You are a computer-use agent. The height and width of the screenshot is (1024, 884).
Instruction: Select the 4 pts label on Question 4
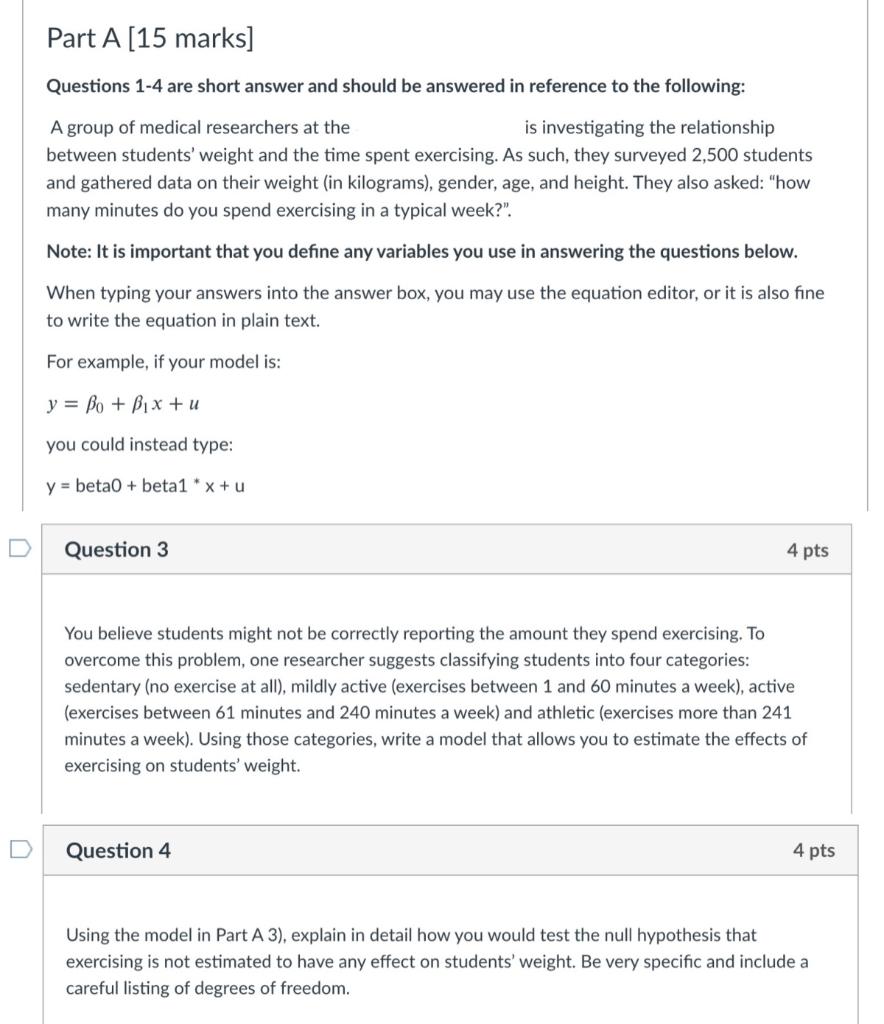tap(812, 851)
